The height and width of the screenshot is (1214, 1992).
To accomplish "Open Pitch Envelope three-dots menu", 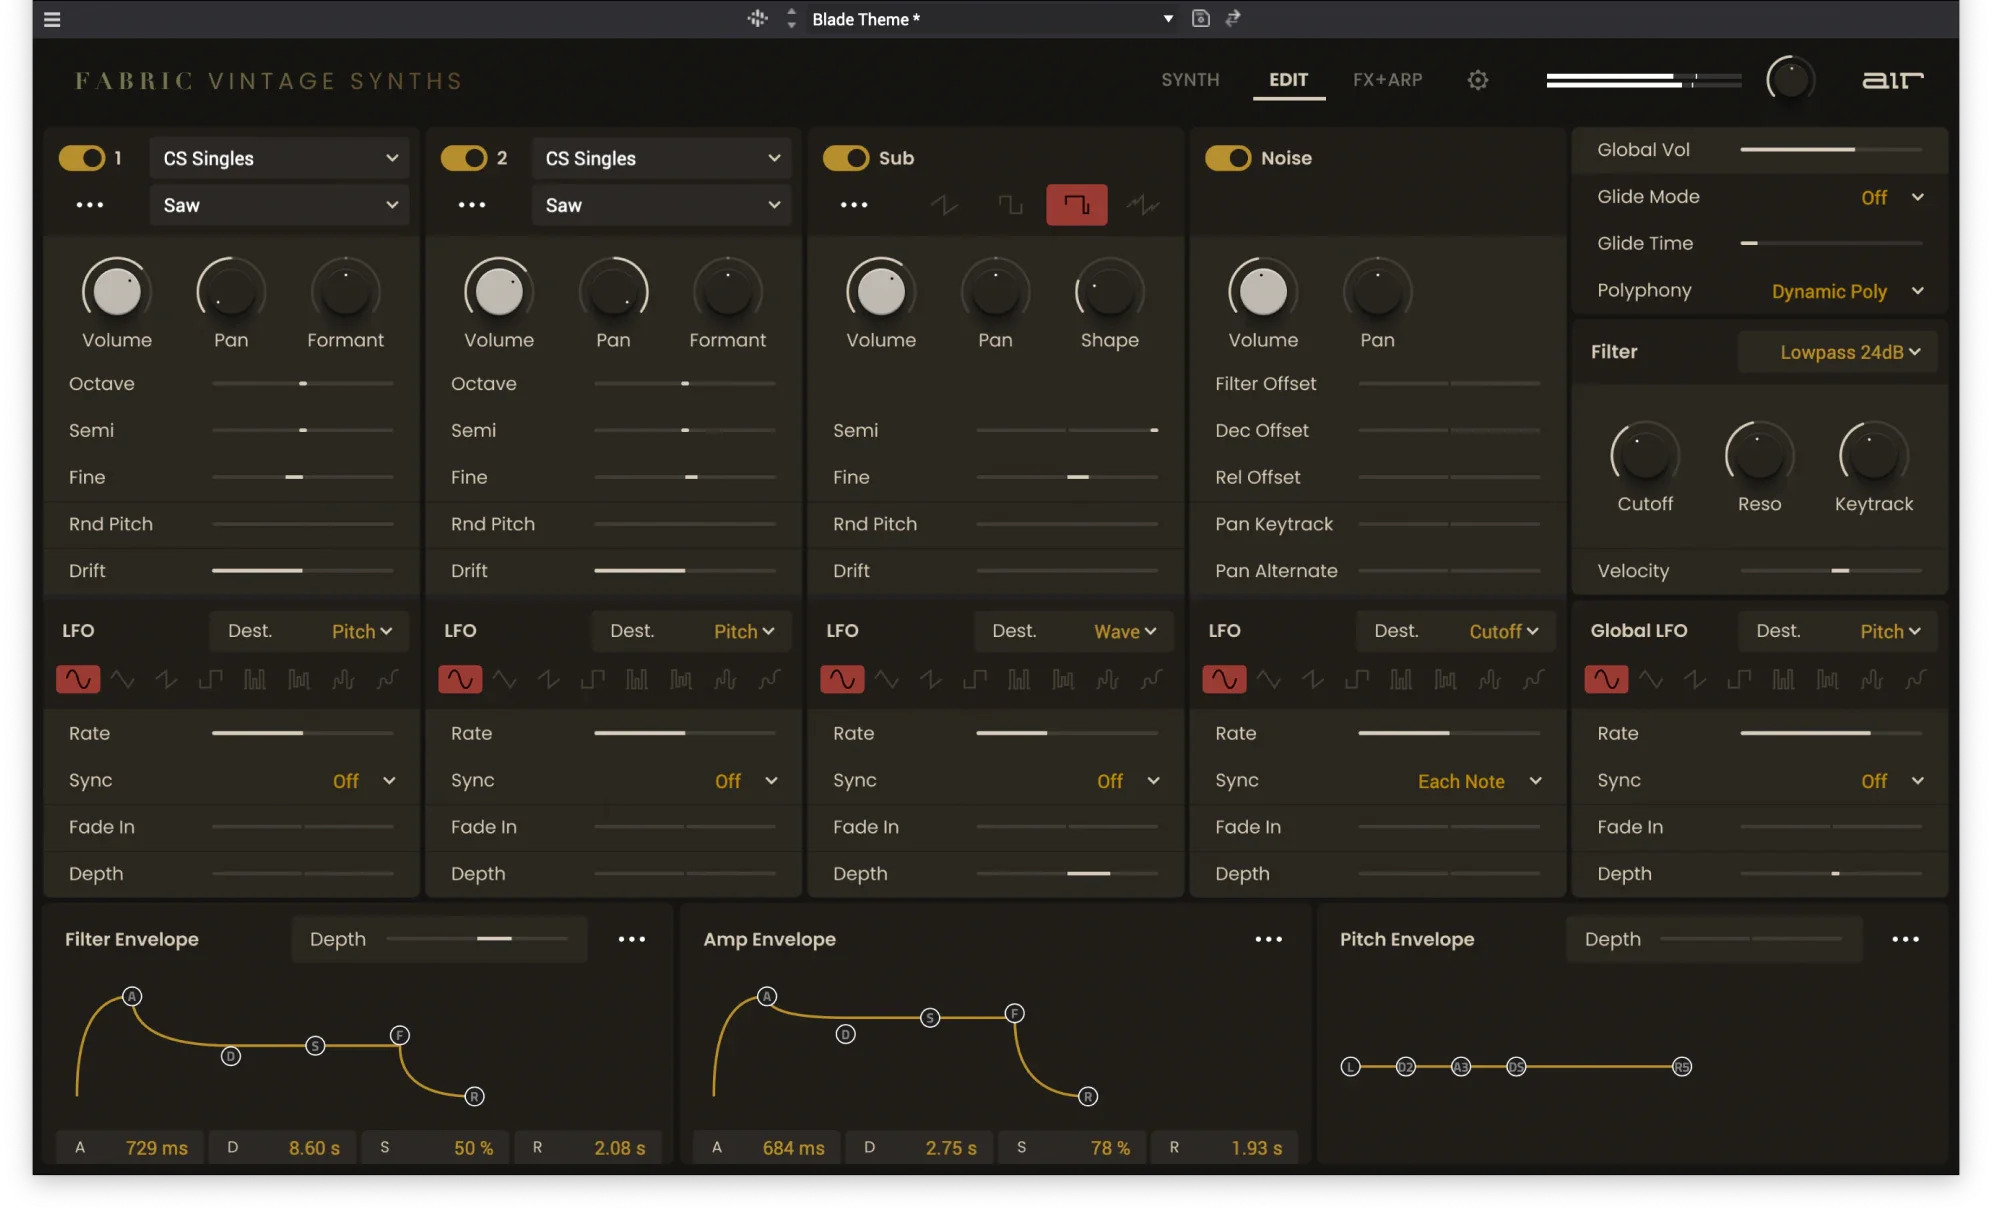I will coord(1905,939).
